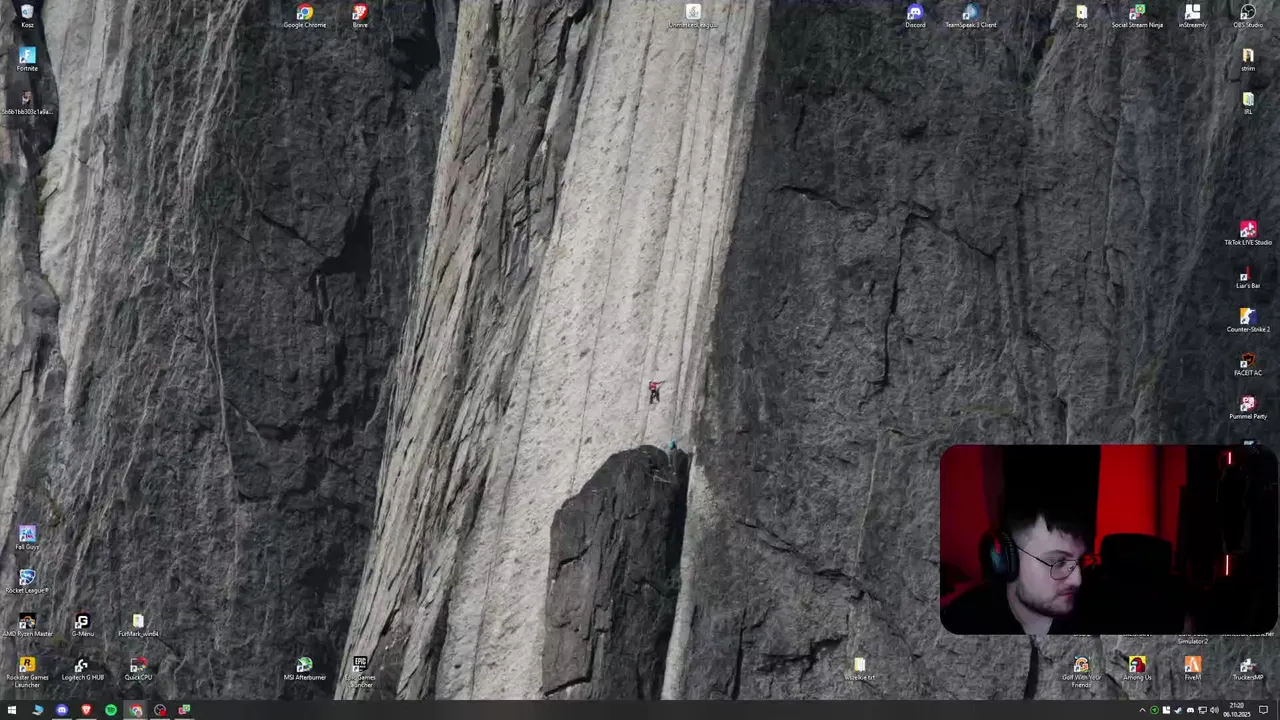
Task: Open the Steam icon in system tray
Action: [1178, 710]
